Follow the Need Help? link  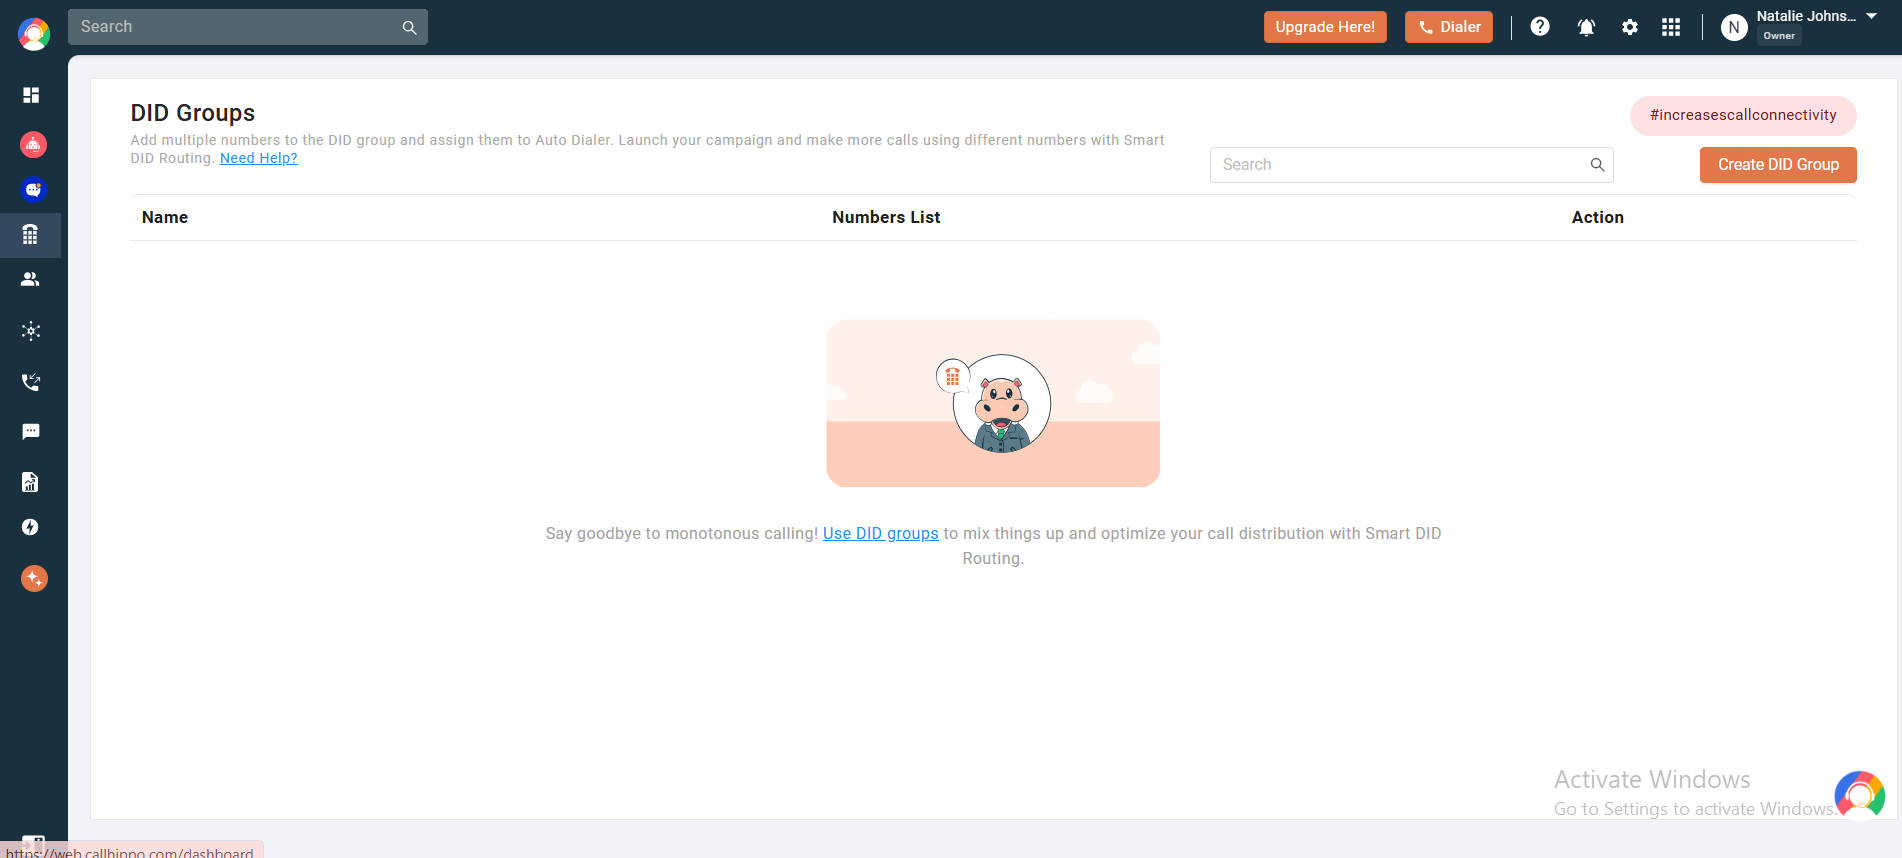(258, 158)
